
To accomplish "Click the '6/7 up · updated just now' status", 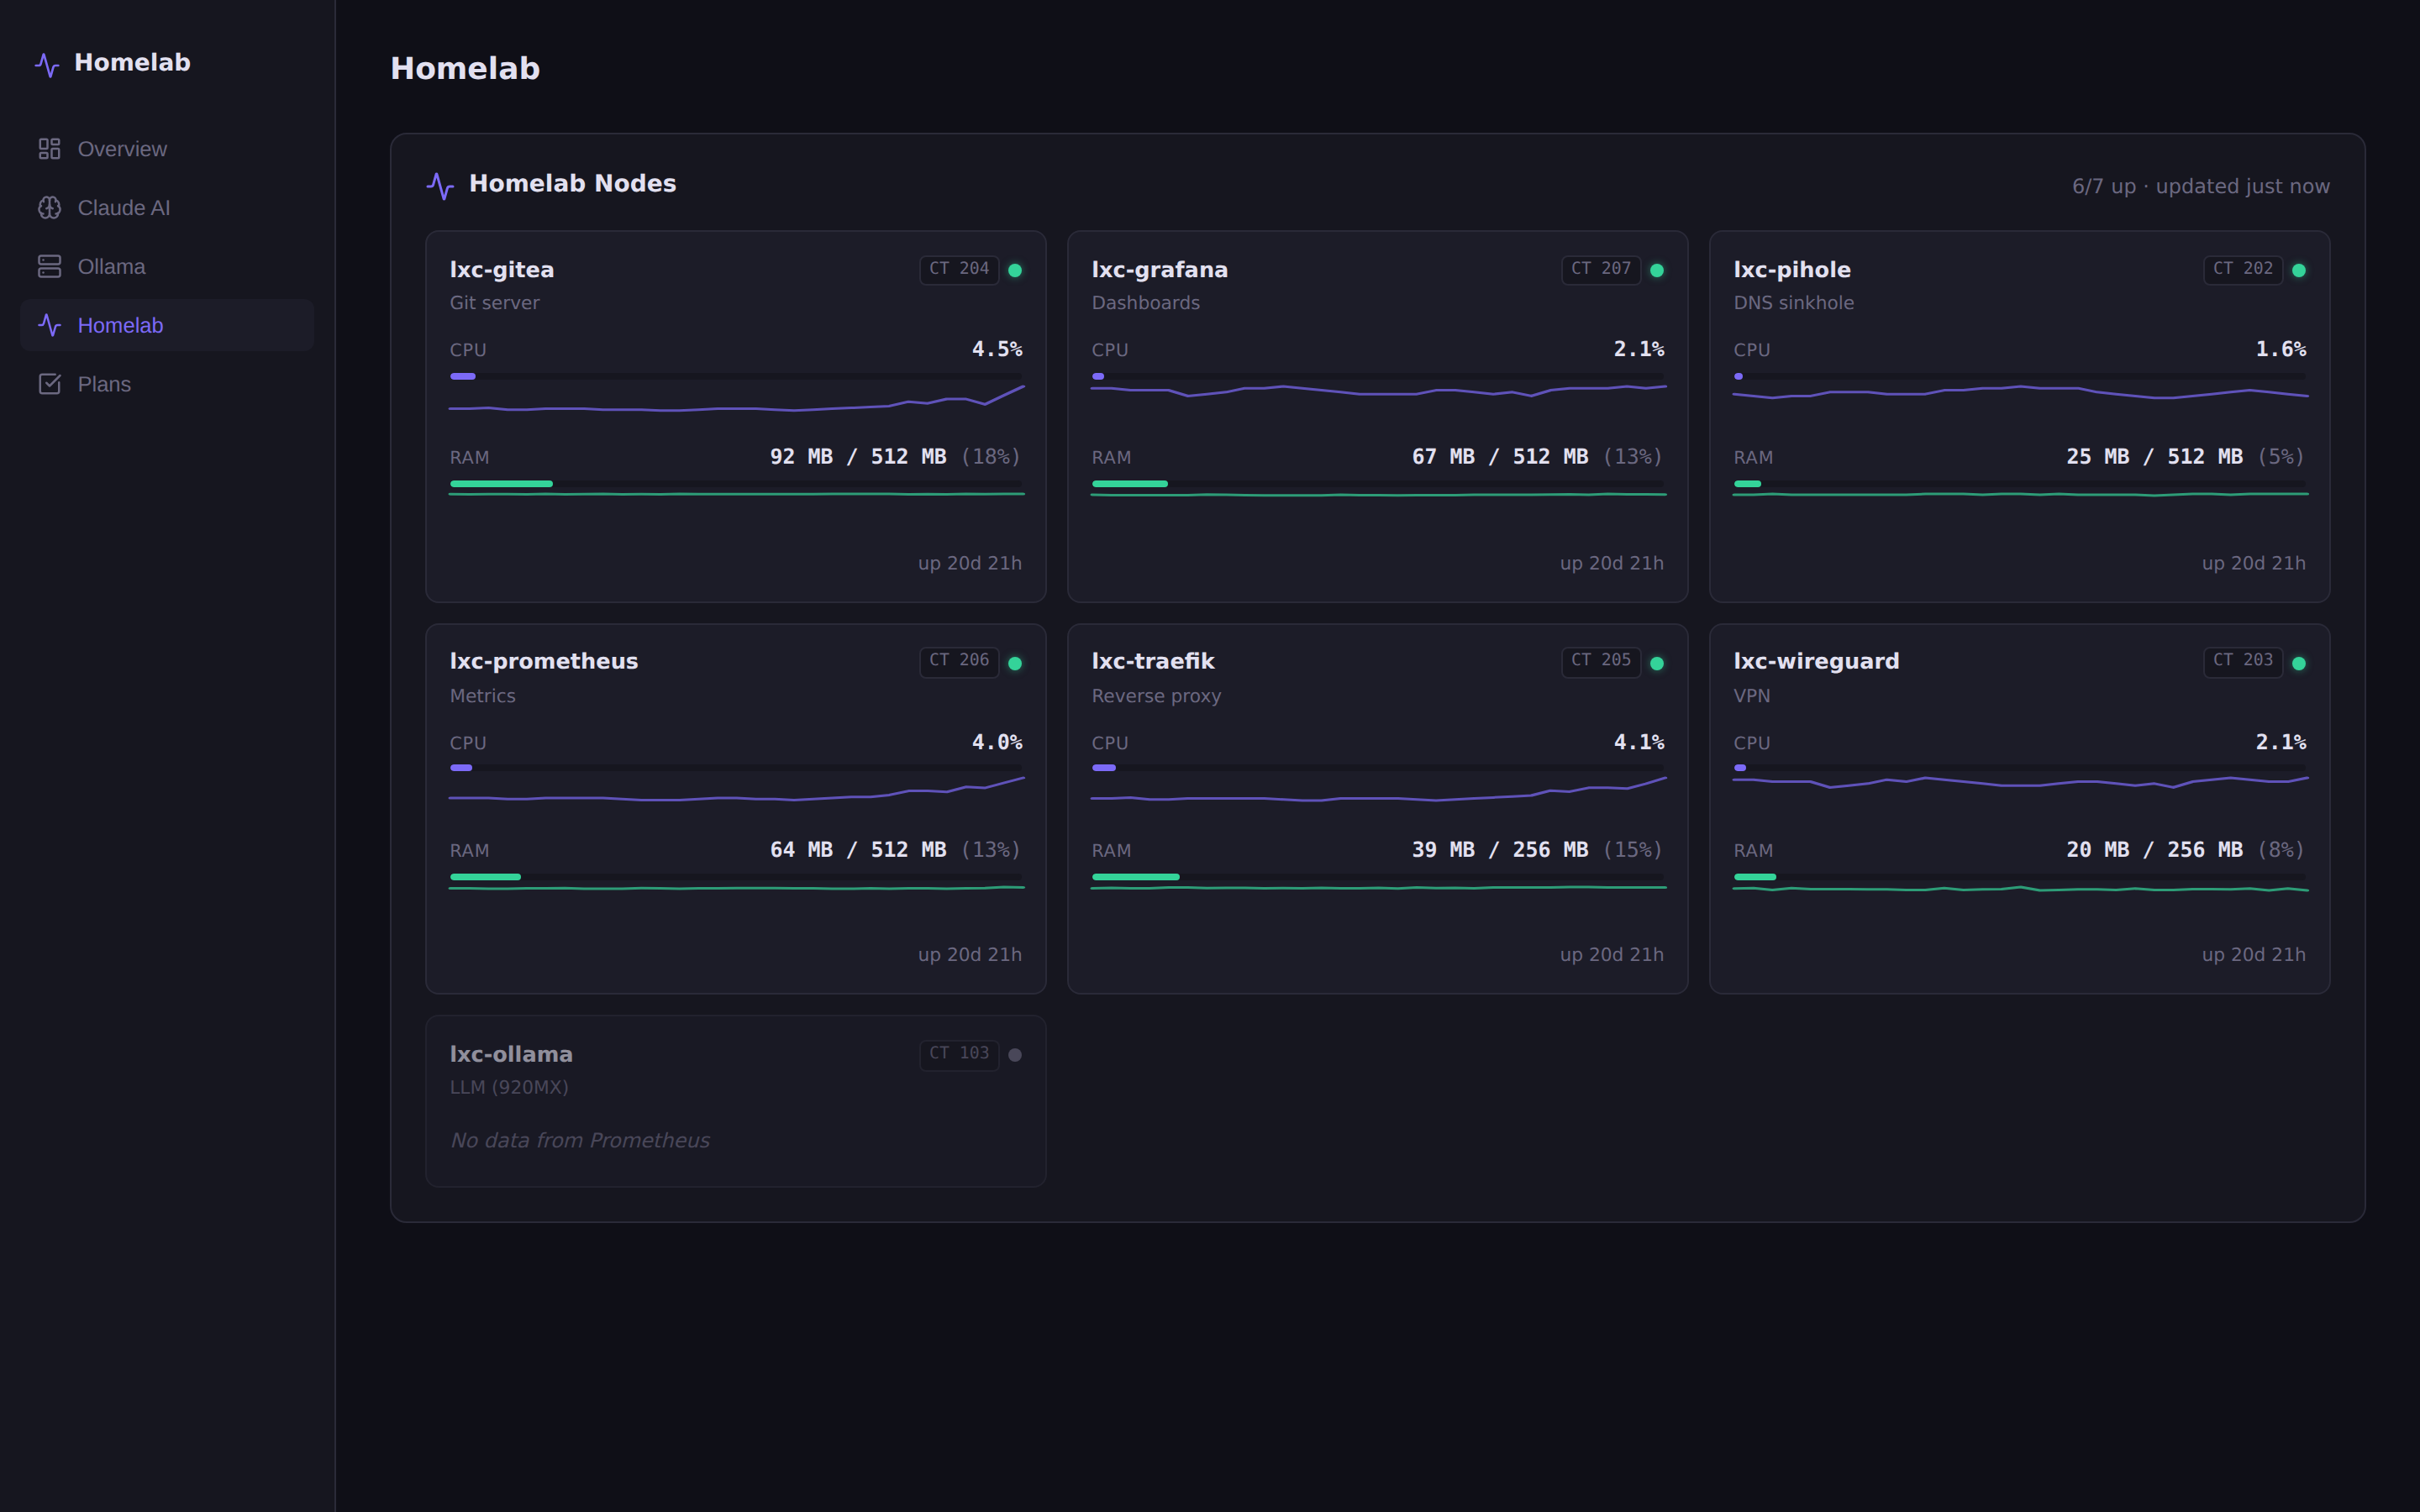I will [x=2201, y=186].
